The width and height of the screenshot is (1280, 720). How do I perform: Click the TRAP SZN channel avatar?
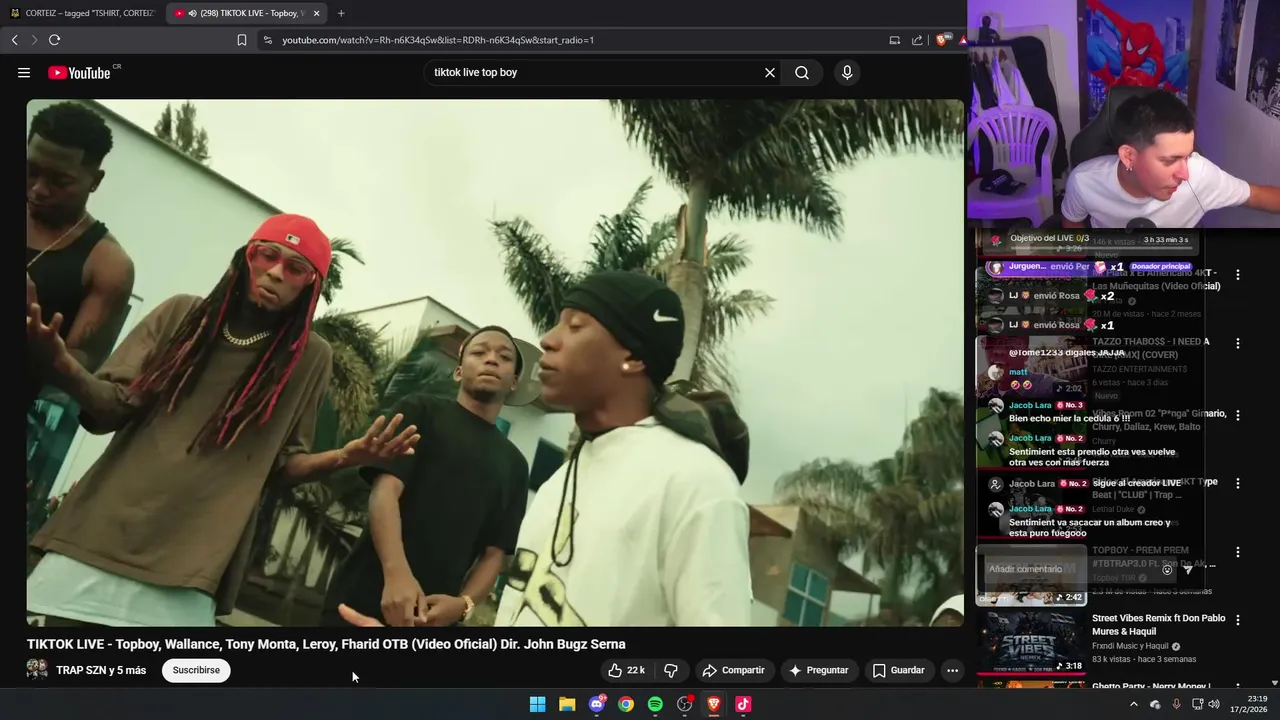pyautogui.click(x=37, y=670)
